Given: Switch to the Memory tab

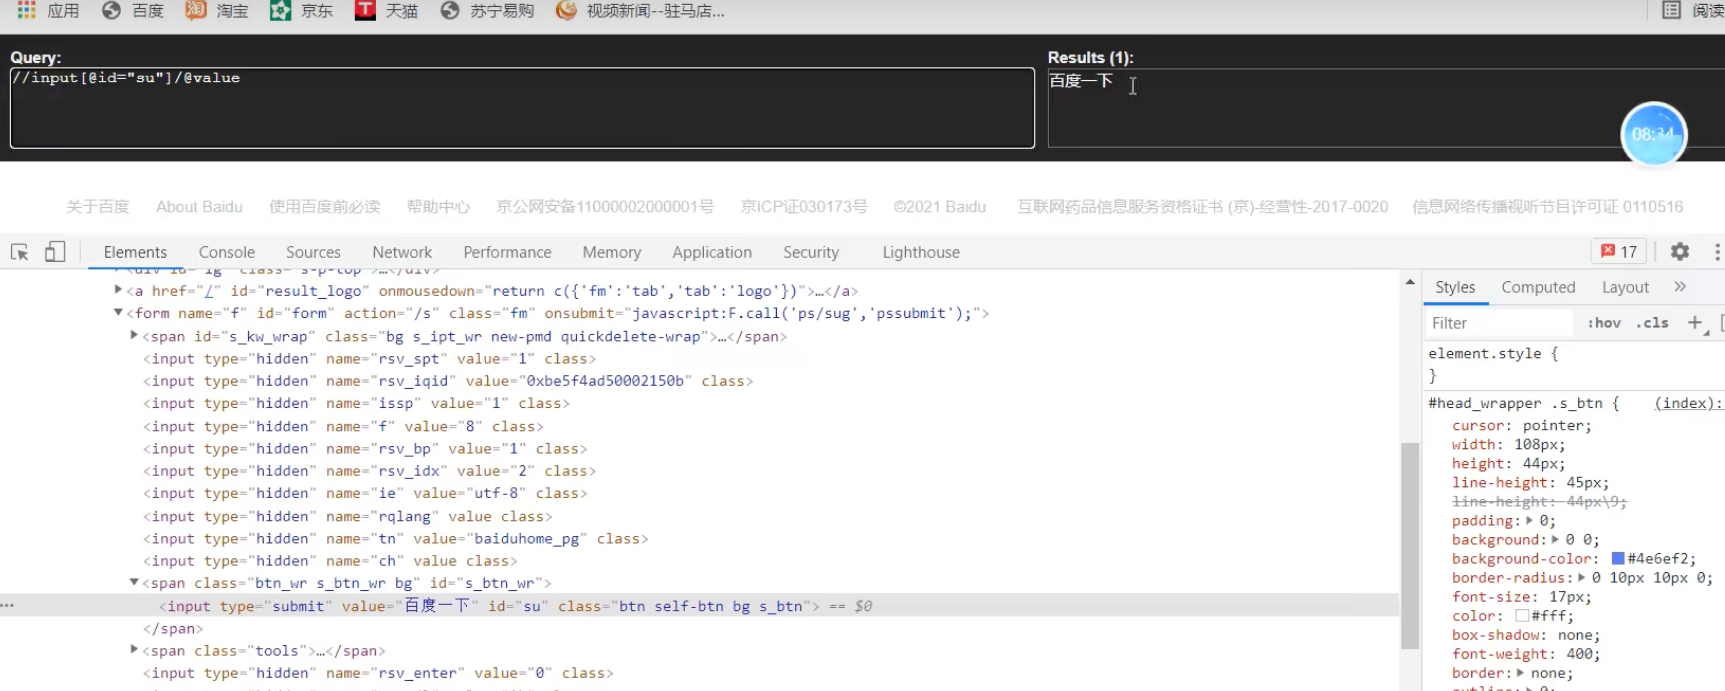Looking at the screenshot, I should pos(612,252).
